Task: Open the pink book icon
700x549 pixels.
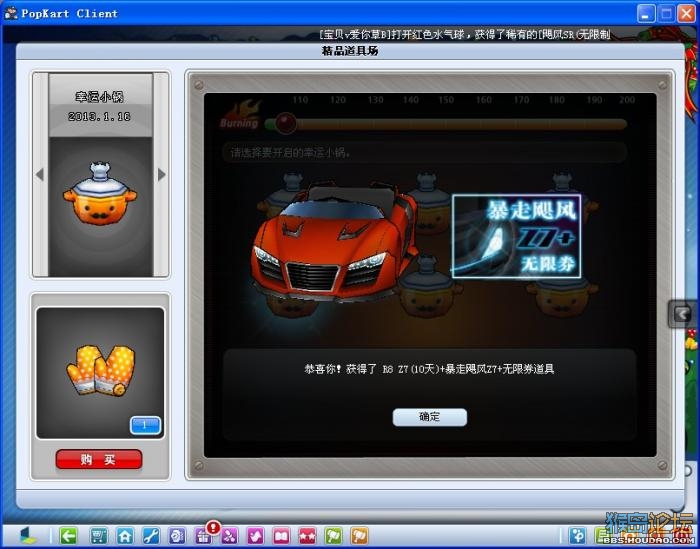Action: tap(281, 535)
